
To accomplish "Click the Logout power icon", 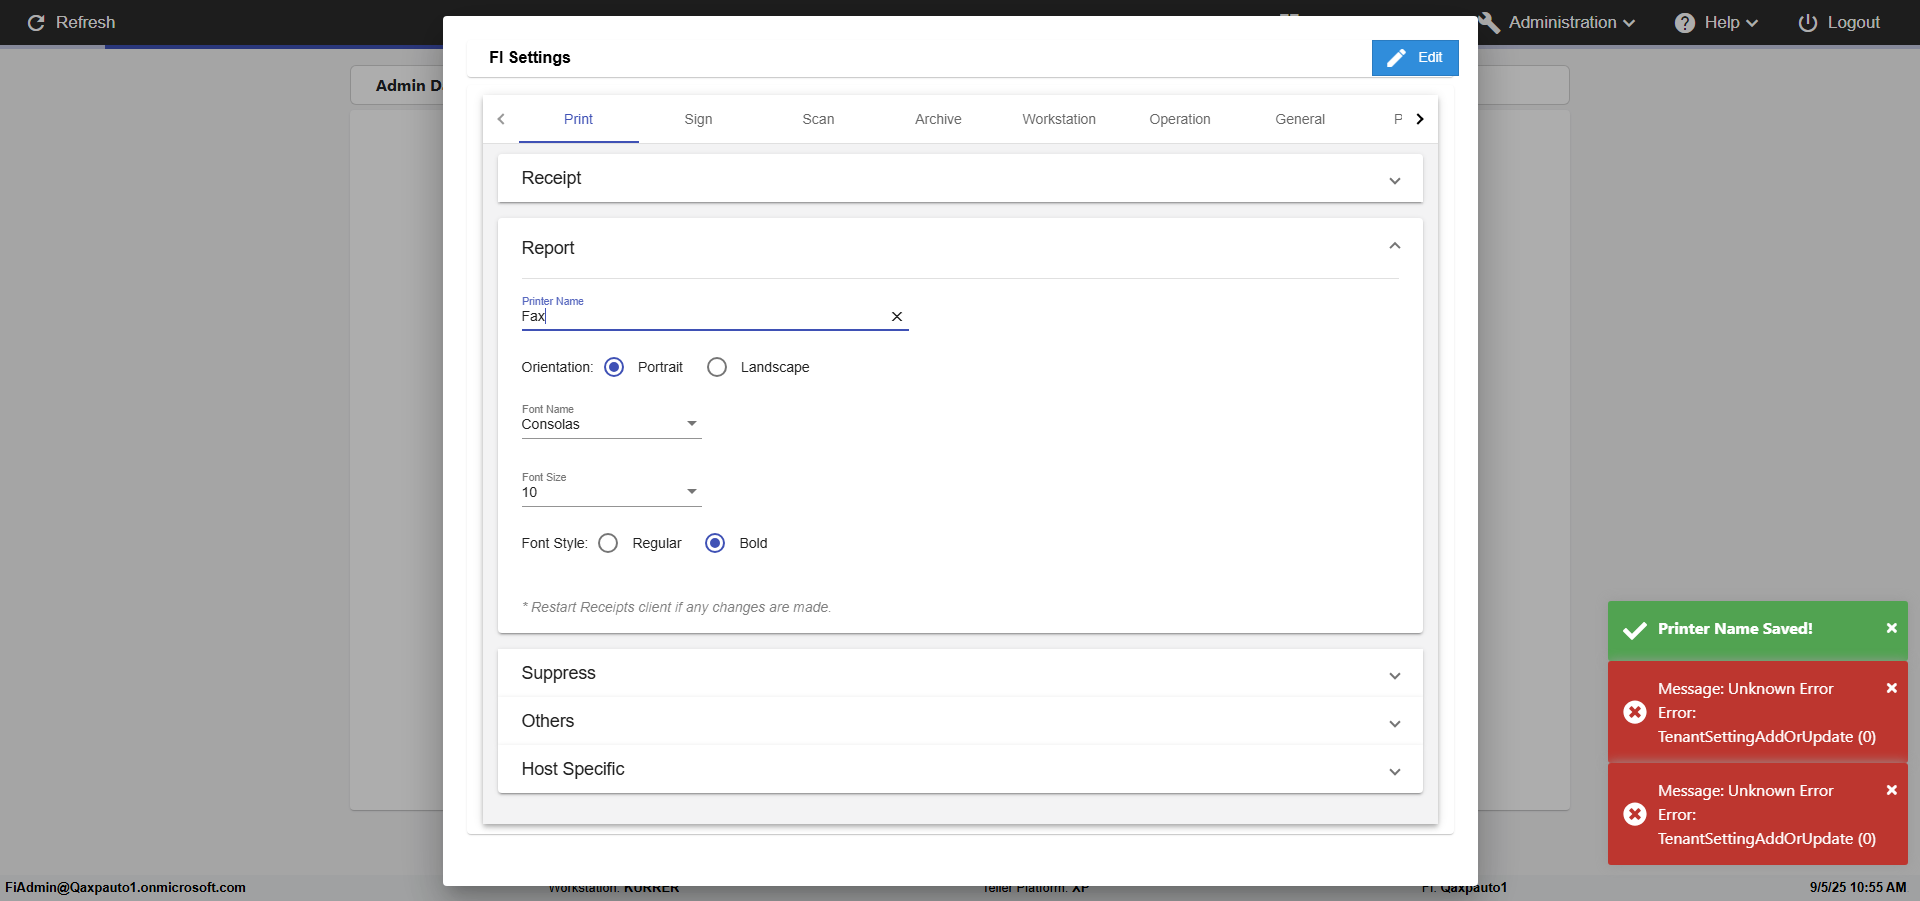I will point(1807,23).
